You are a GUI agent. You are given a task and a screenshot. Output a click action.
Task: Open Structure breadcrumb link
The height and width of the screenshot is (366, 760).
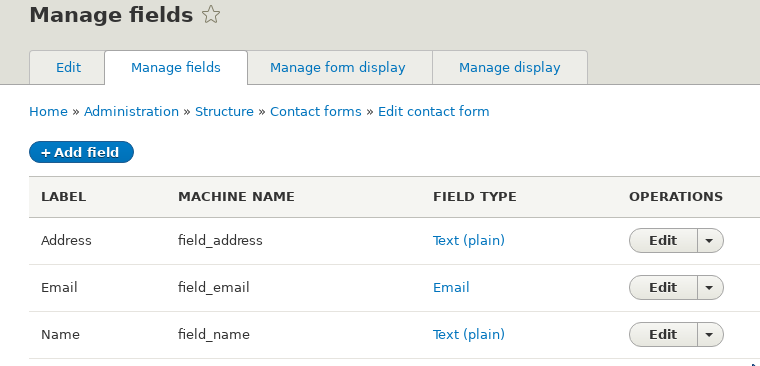pyautogui.click(x=224, y=111)
